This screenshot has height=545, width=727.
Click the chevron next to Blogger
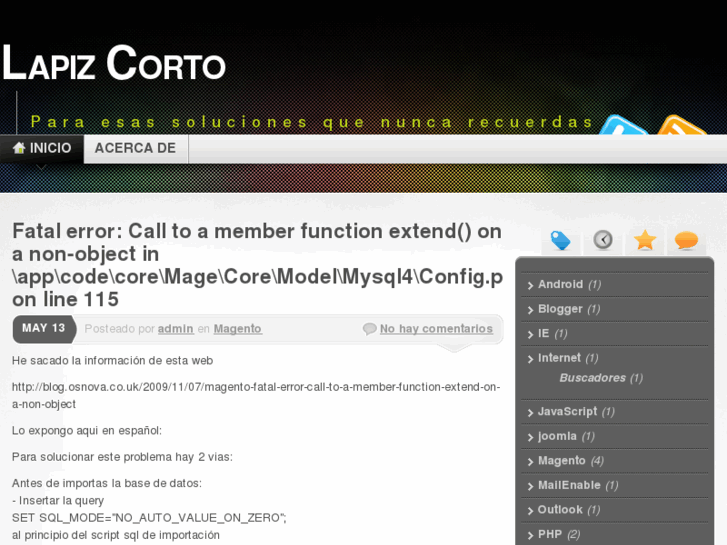tap(530, 310)
